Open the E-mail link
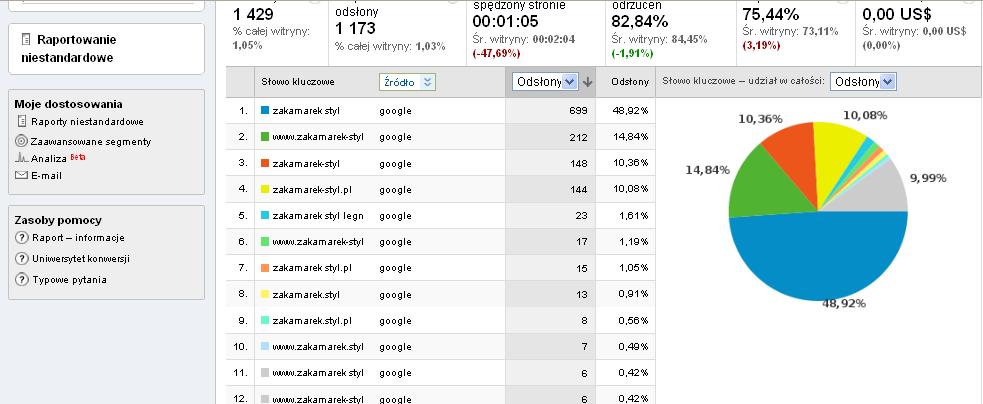This screenshot has height=404, width=983. pyautogui.click(x=46, y=176)
